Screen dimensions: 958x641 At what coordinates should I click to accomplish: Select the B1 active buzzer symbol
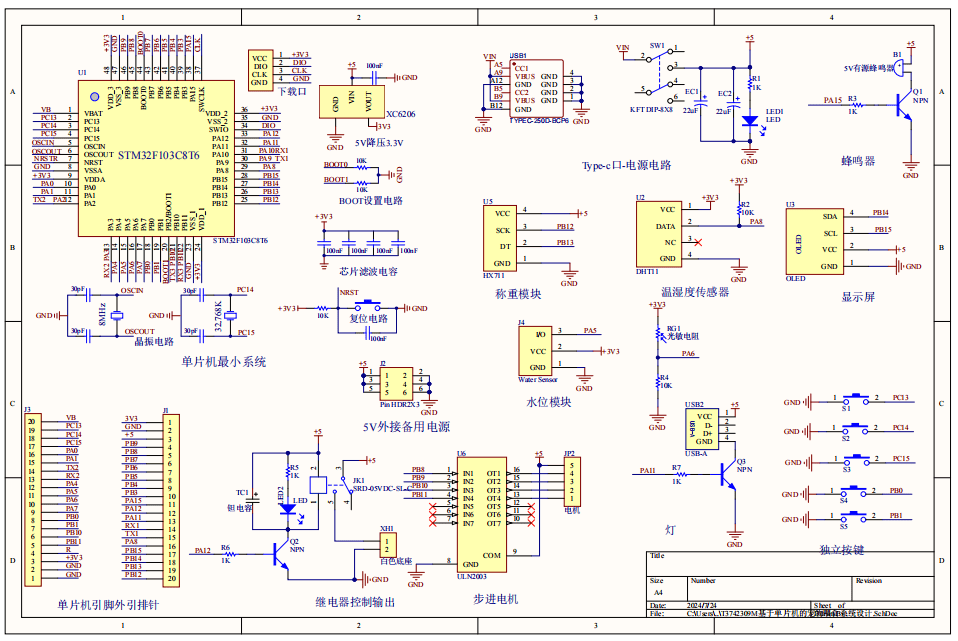click(x=899, y=67)
